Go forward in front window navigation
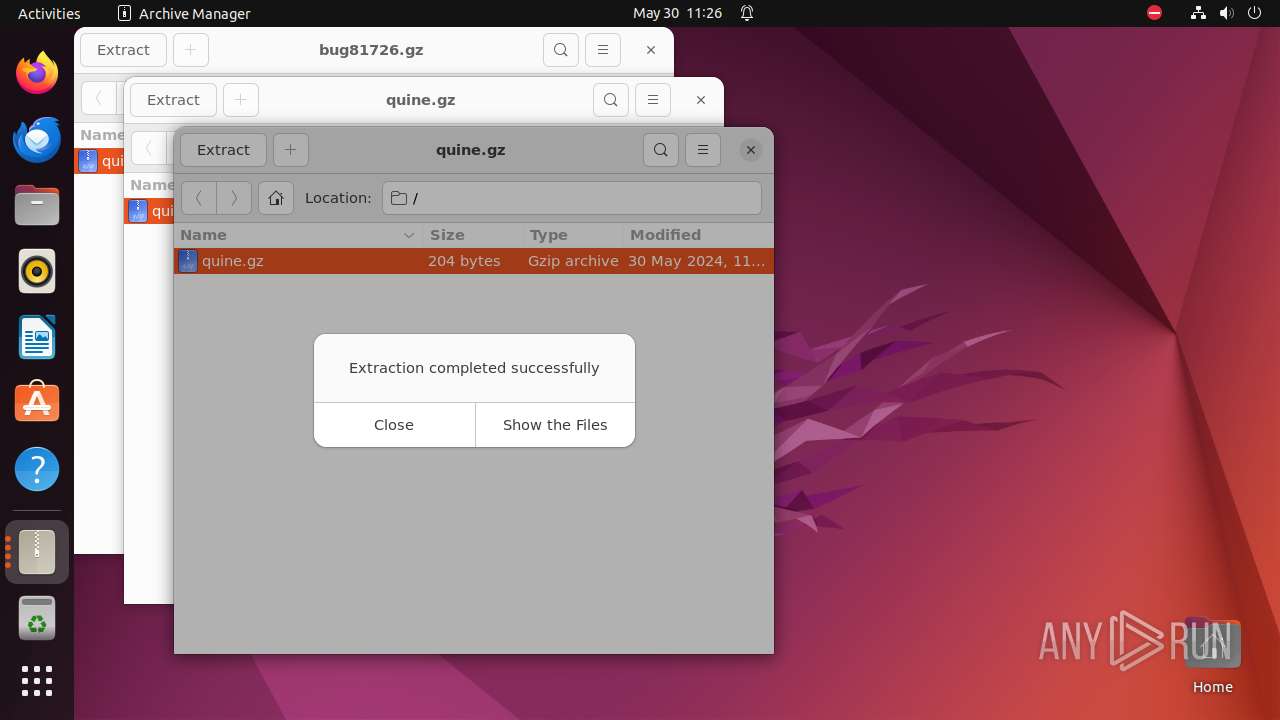The image size is (1280, 720). [234, 198]
